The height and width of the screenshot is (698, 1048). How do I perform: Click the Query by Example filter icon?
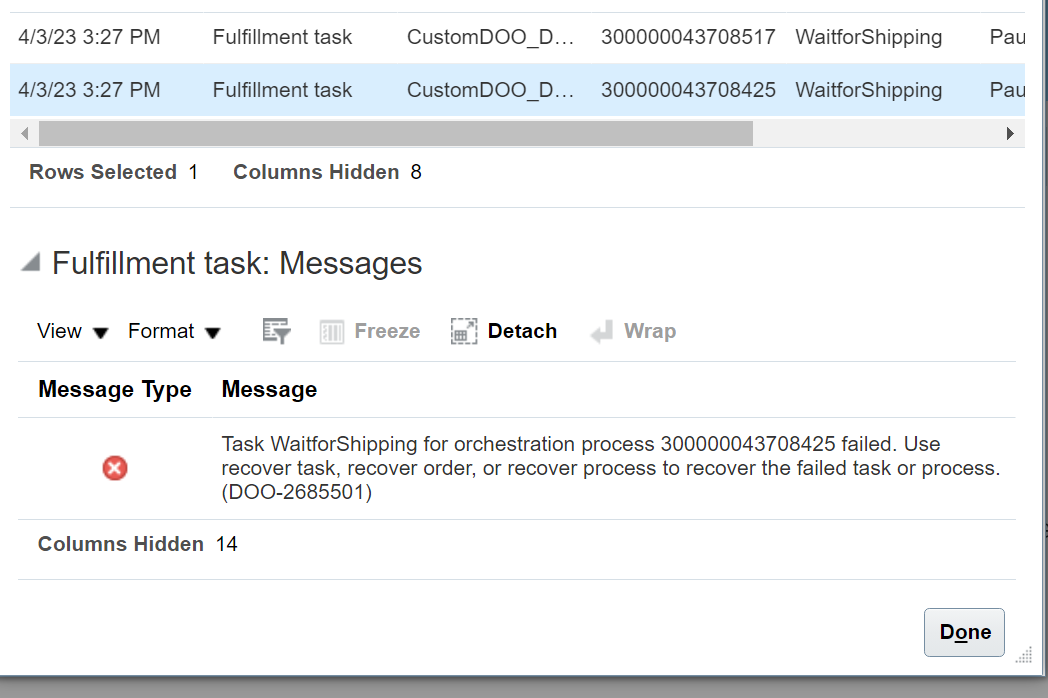276,330
